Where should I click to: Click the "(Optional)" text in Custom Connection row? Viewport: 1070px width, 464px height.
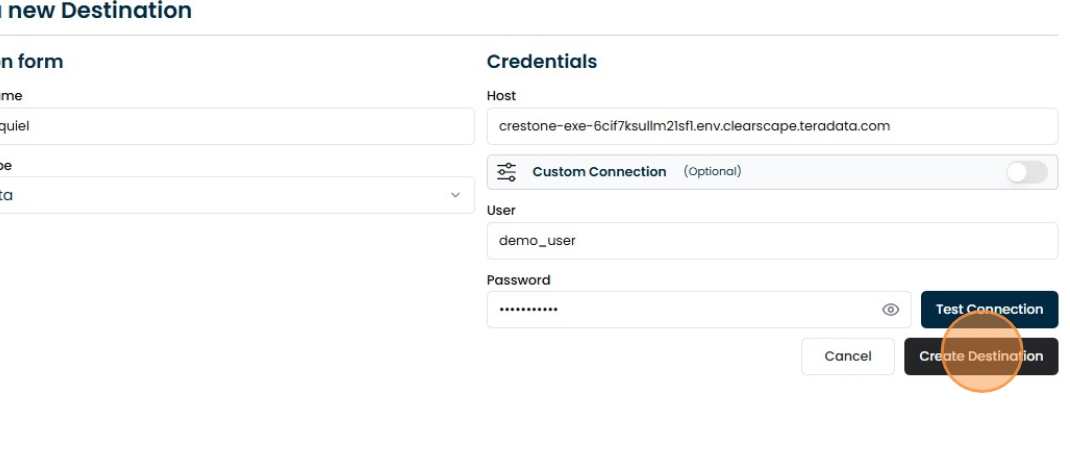(712, 172)
